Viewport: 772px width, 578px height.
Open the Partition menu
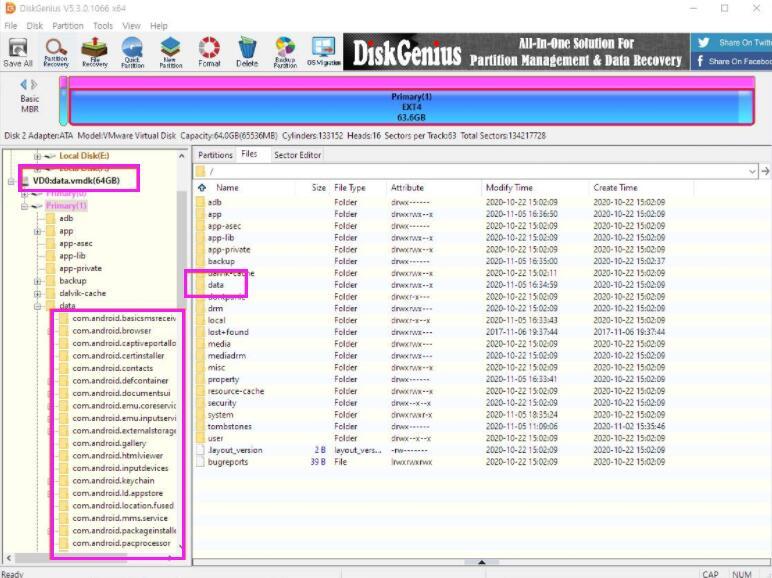[x=67, y=26]
